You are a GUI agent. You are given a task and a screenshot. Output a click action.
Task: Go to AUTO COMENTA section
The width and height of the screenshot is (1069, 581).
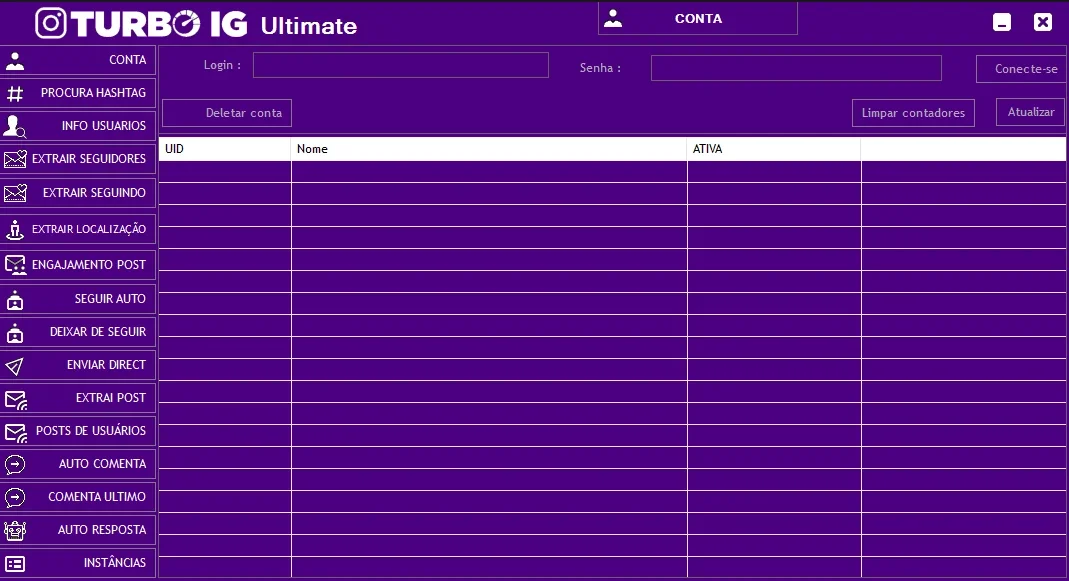click(x=78, y=464)
